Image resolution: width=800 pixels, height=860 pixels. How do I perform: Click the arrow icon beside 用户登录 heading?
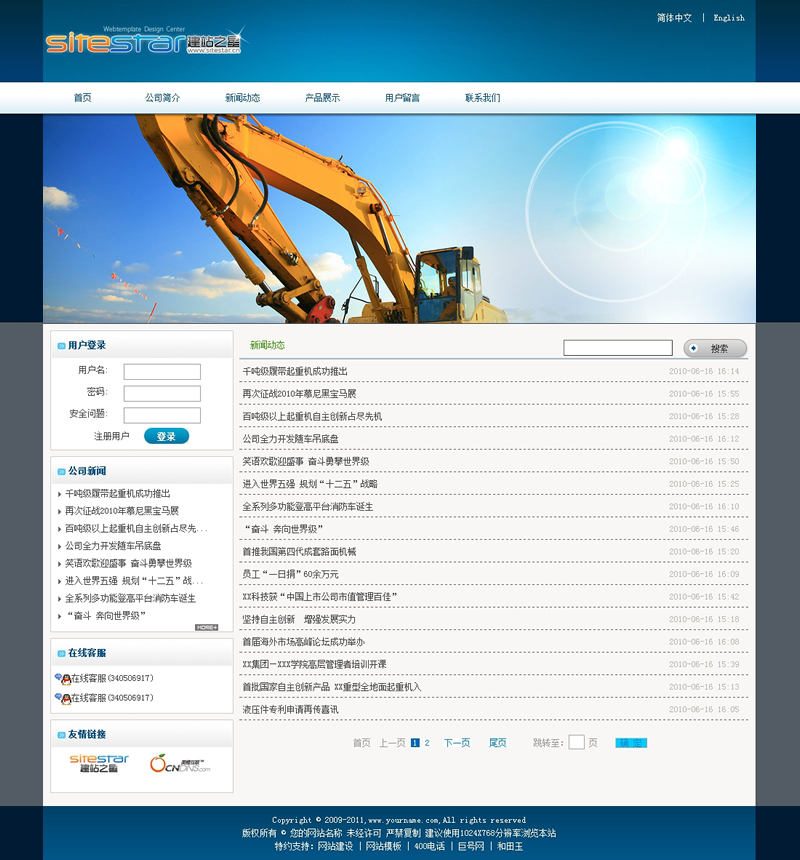point(61,346)
